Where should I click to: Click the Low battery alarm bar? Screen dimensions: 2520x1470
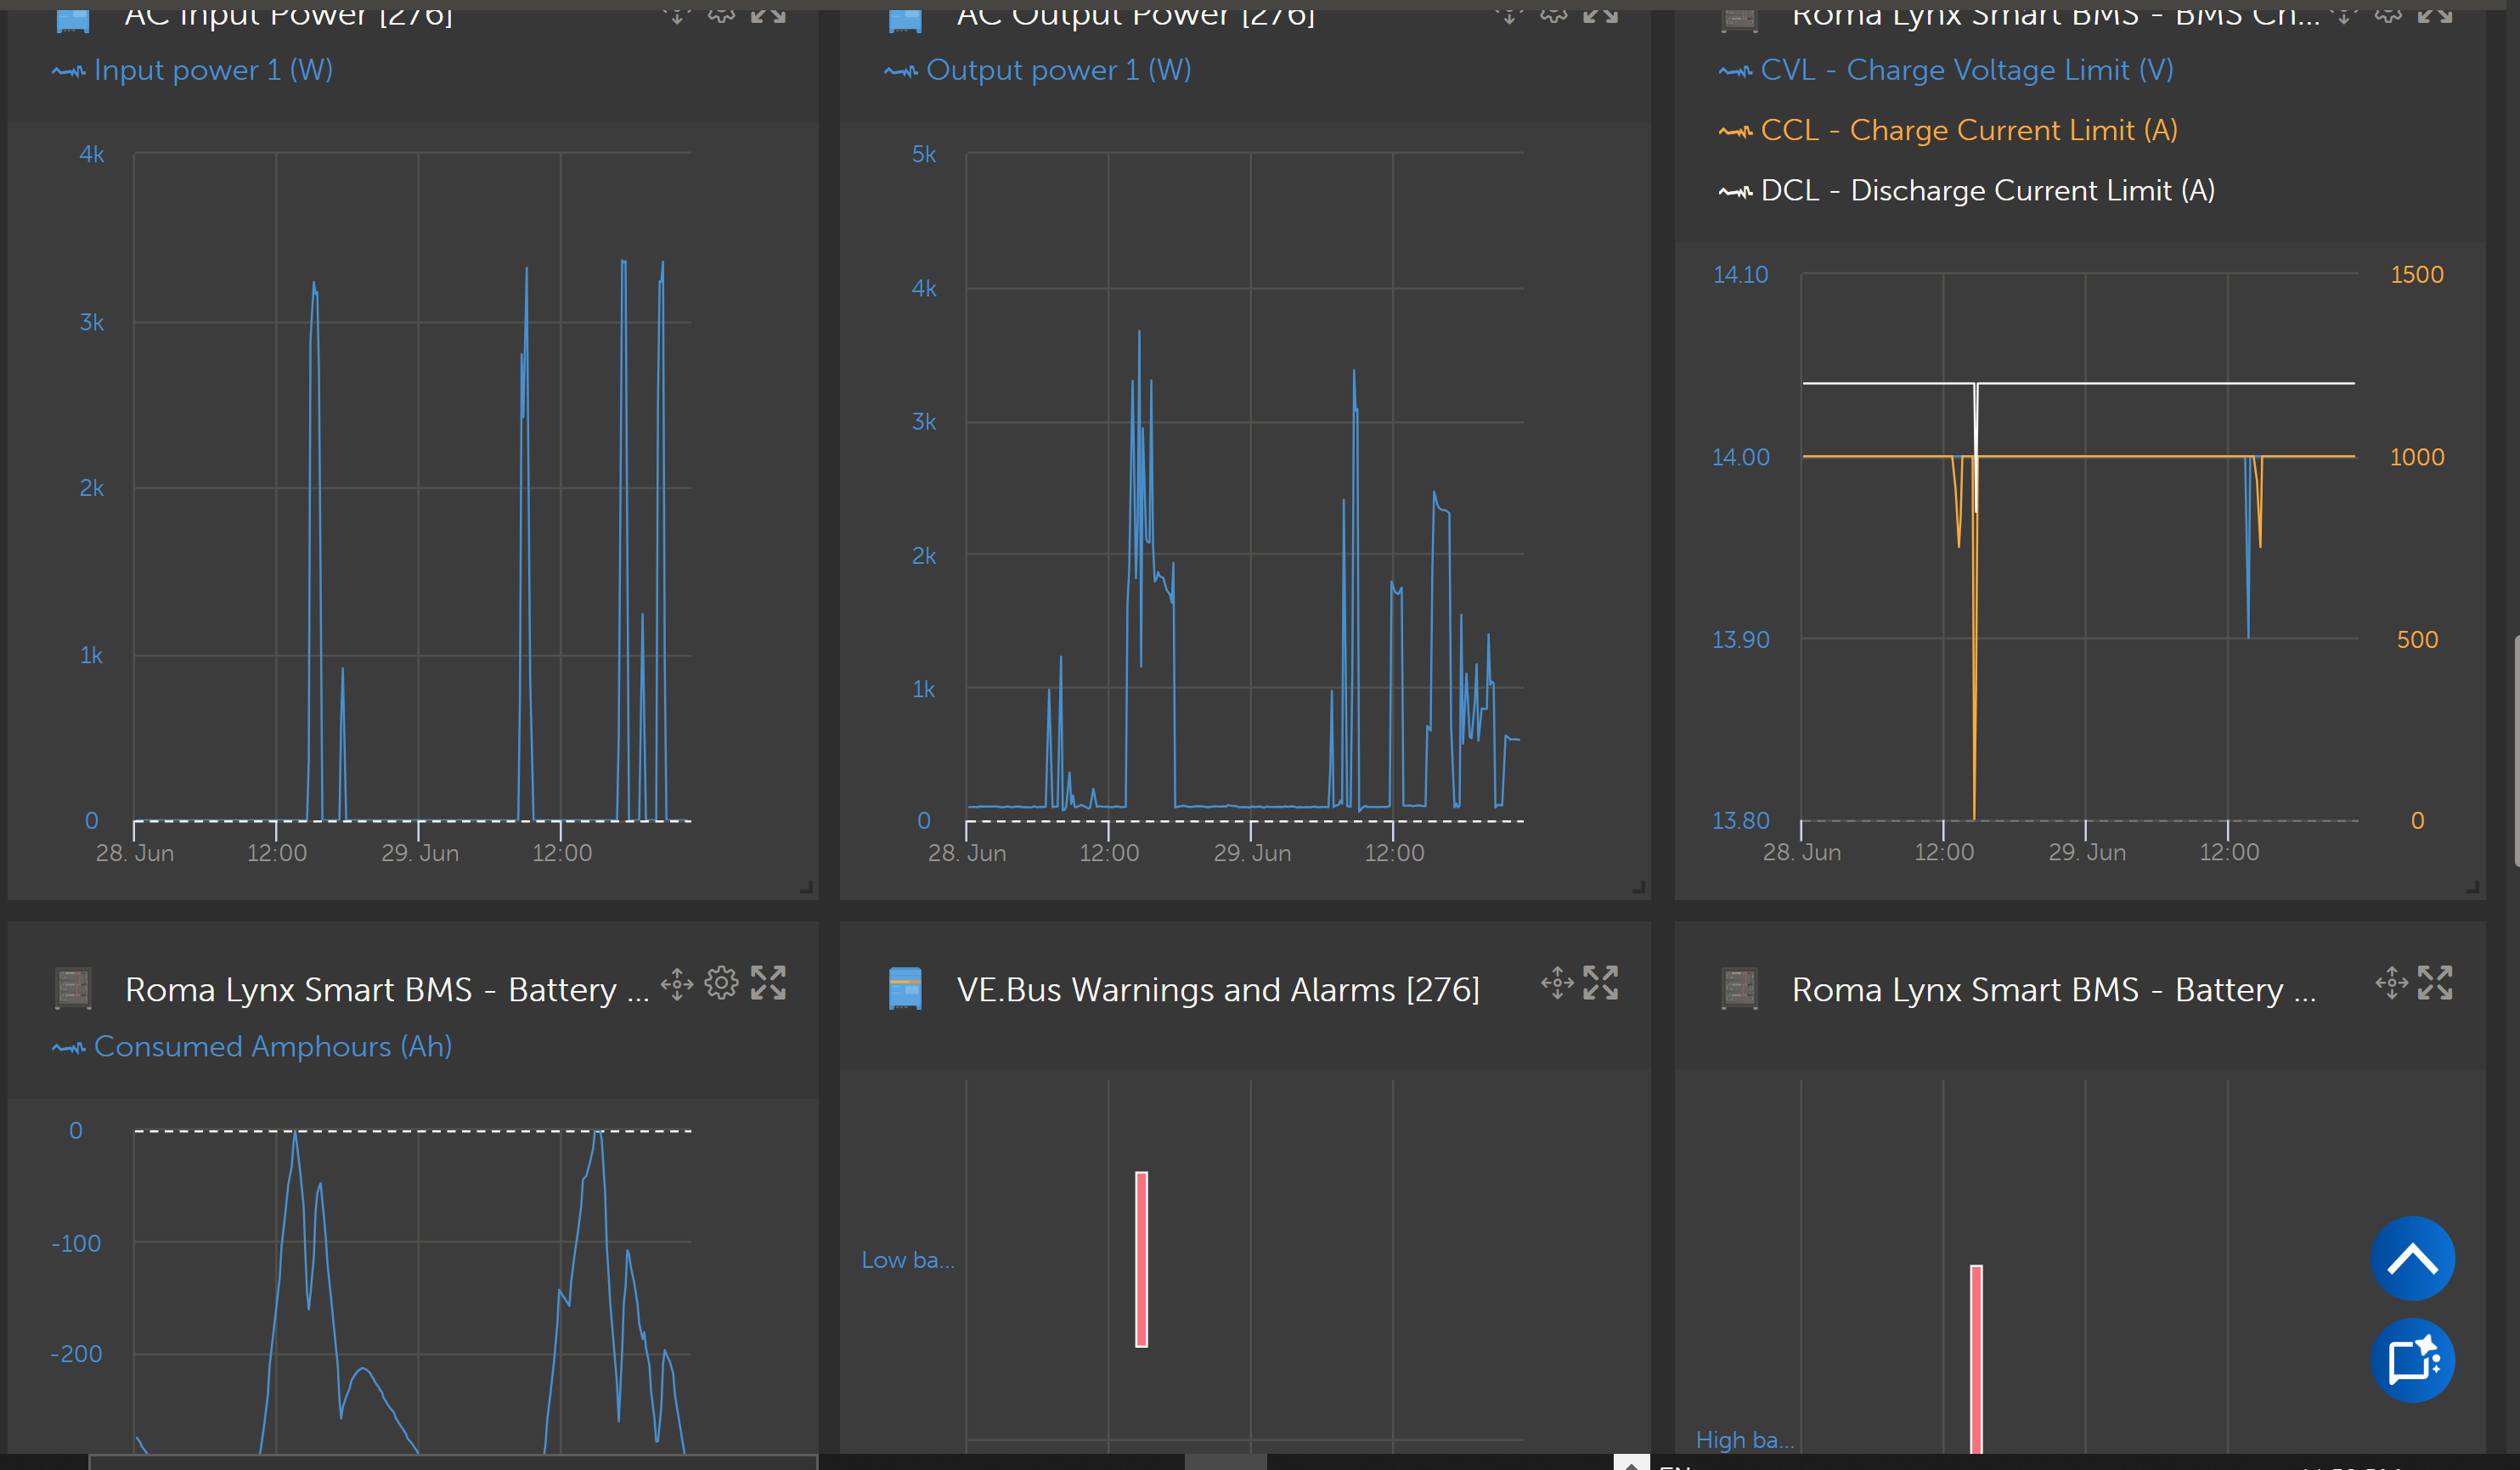pyautogui.click(x=1141, y=1259)
